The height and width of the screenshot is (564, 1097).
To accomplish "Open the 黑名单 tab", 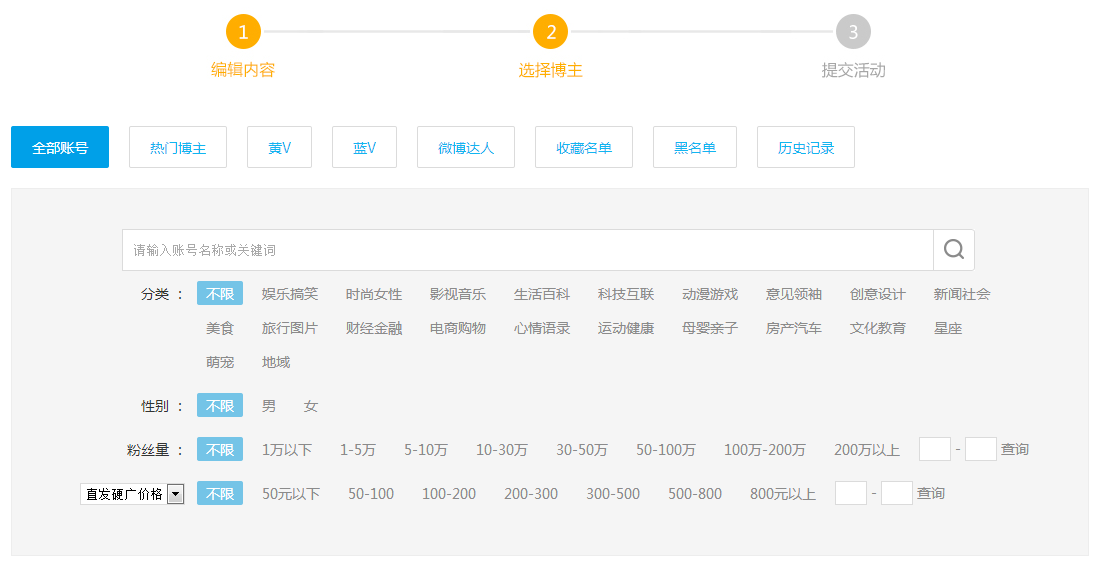I will (x=695, y=147).
